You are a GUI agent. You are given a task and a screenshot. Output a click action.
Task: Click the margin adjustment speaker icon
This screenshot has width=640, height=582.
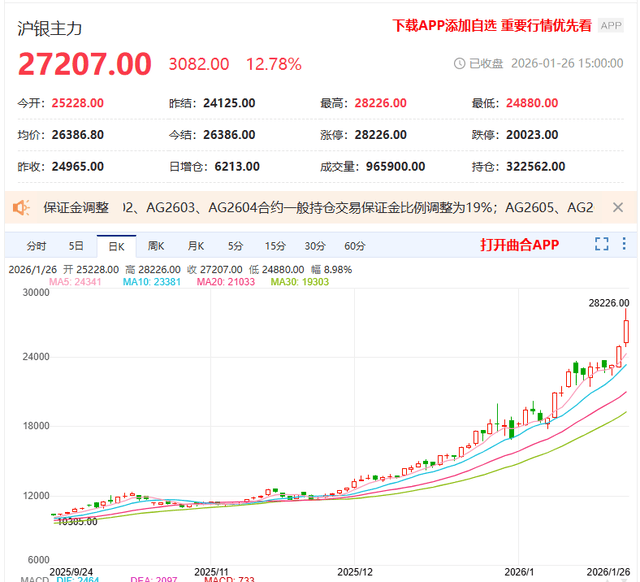pyautogui.click(x=20, y=208)
